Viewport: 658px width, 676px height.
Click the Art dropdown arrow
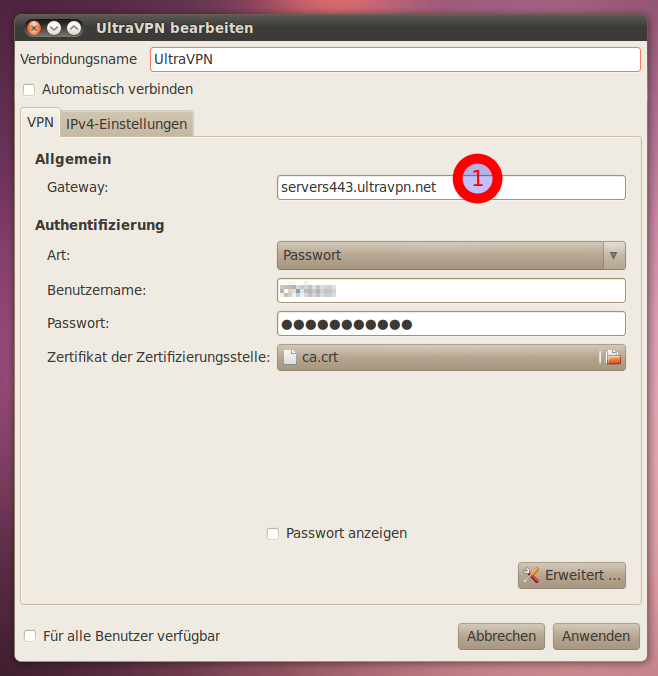614,255
